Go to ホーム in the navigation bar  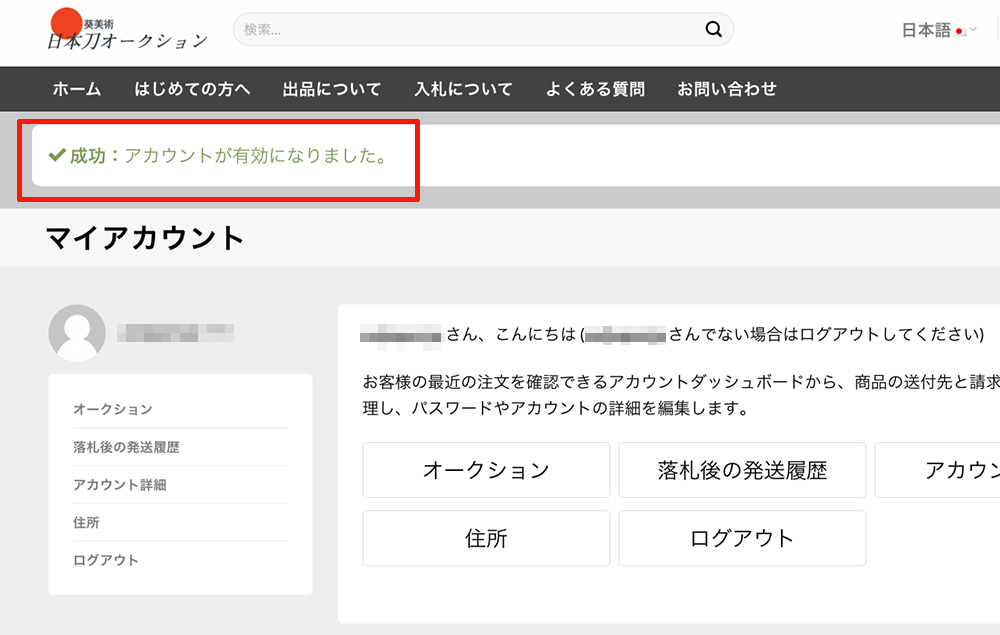[x=77, y=89]
